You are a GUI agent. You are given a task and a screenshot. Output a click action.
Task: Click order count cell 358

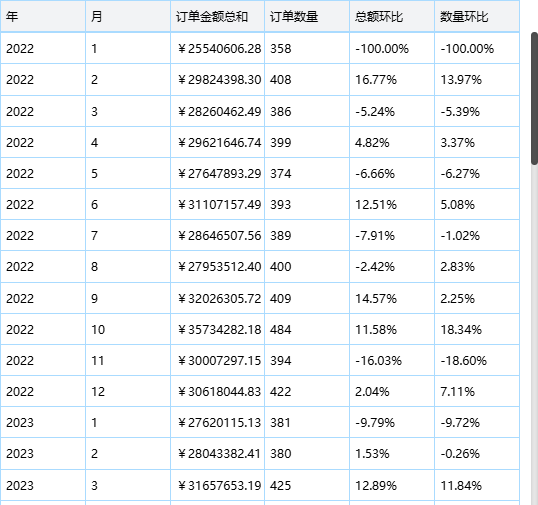click(x=307, y=48)
